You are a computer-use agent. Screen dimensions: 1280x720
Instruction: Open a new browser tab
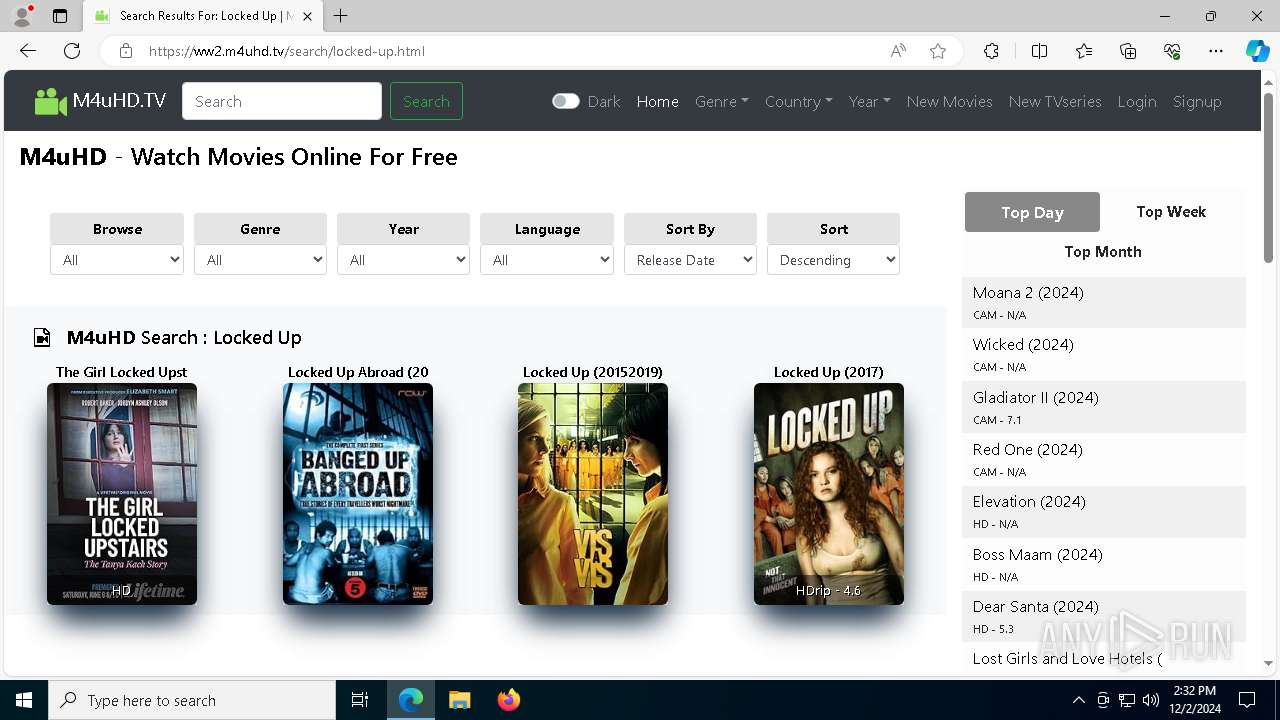[341, 16]
